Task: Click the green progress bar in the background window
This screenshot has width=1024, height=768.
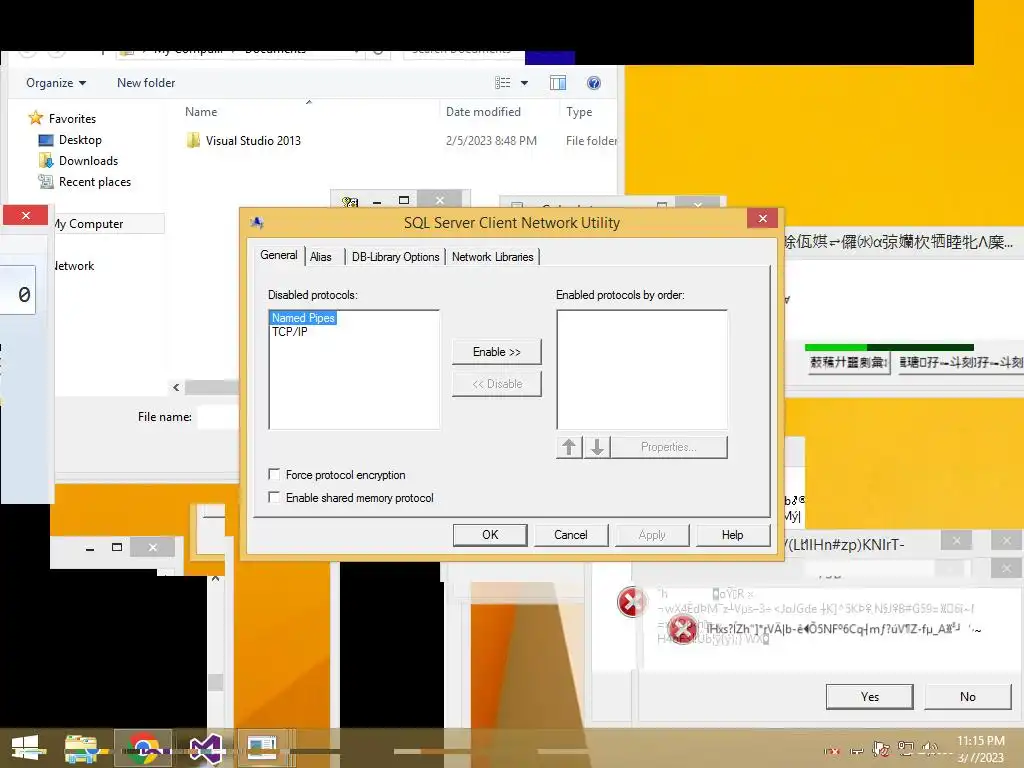Action: click(889, 347)
